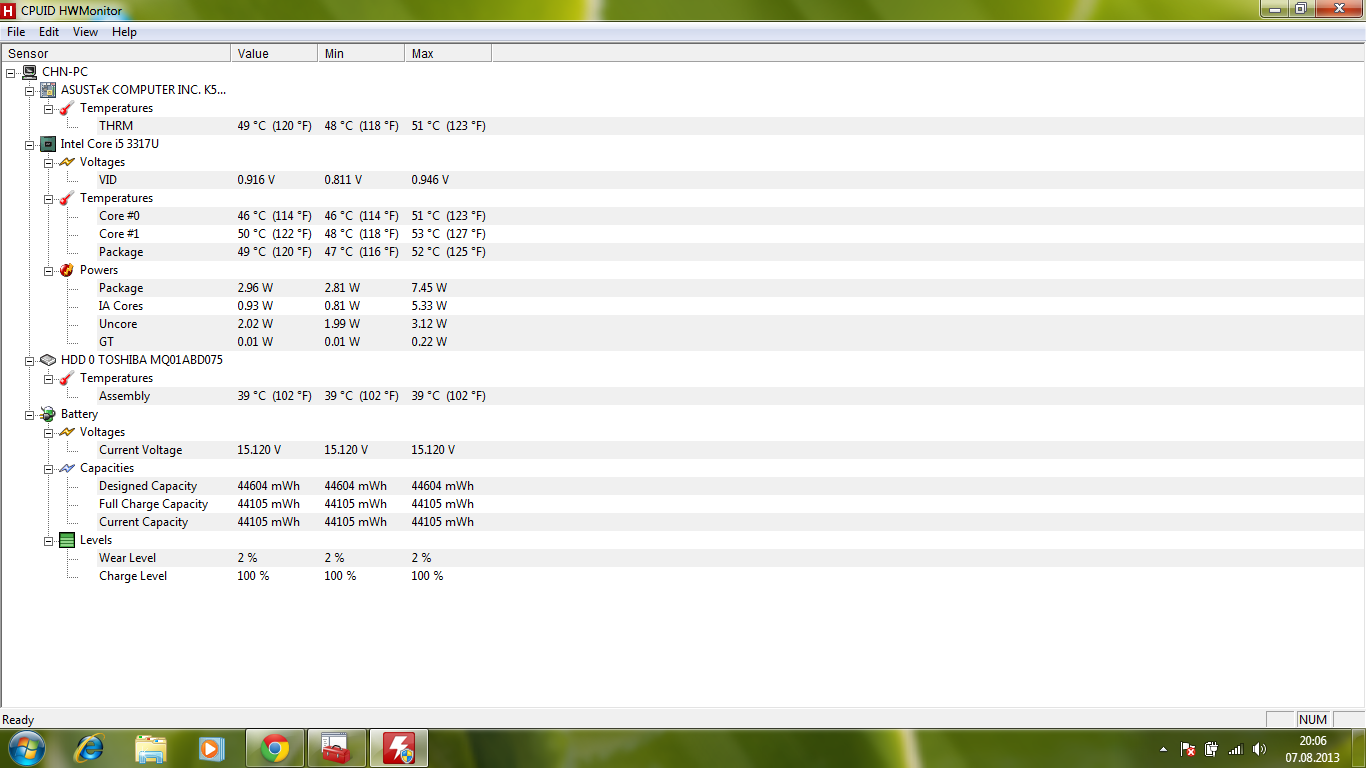Click the Voltages icon under Intel Core i5
Viewport: 1366px width, 768px height.
click(x=67, y=162)
